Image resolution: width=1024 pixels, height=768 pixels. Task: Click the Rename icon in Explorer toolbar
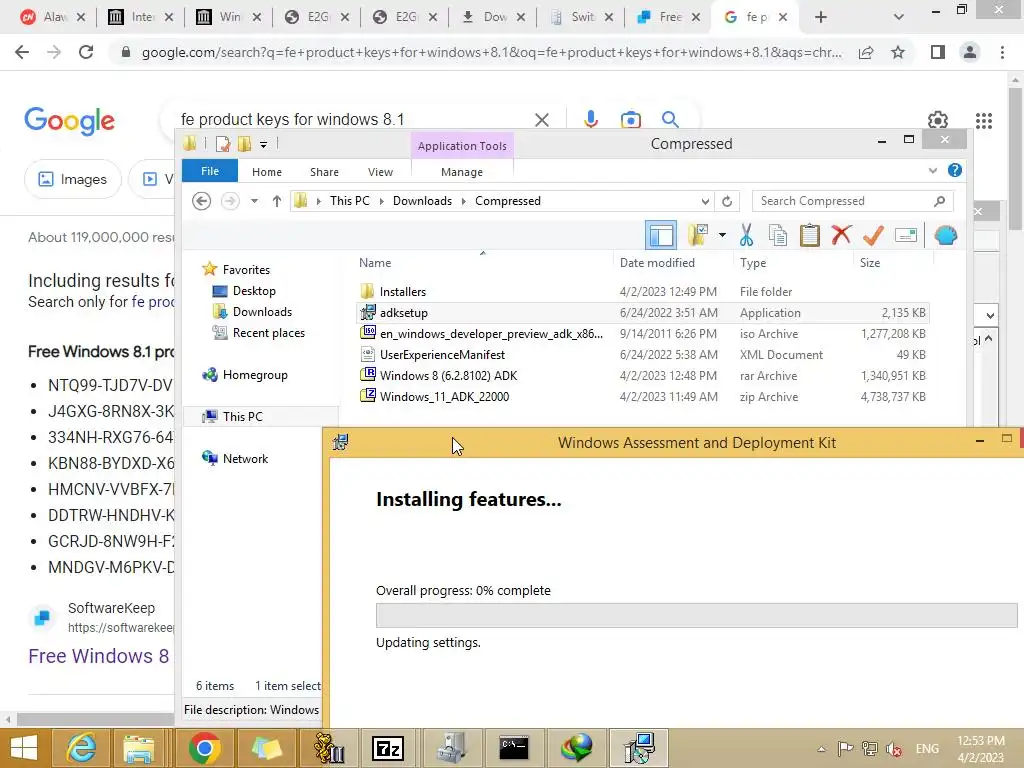point(906,235)
